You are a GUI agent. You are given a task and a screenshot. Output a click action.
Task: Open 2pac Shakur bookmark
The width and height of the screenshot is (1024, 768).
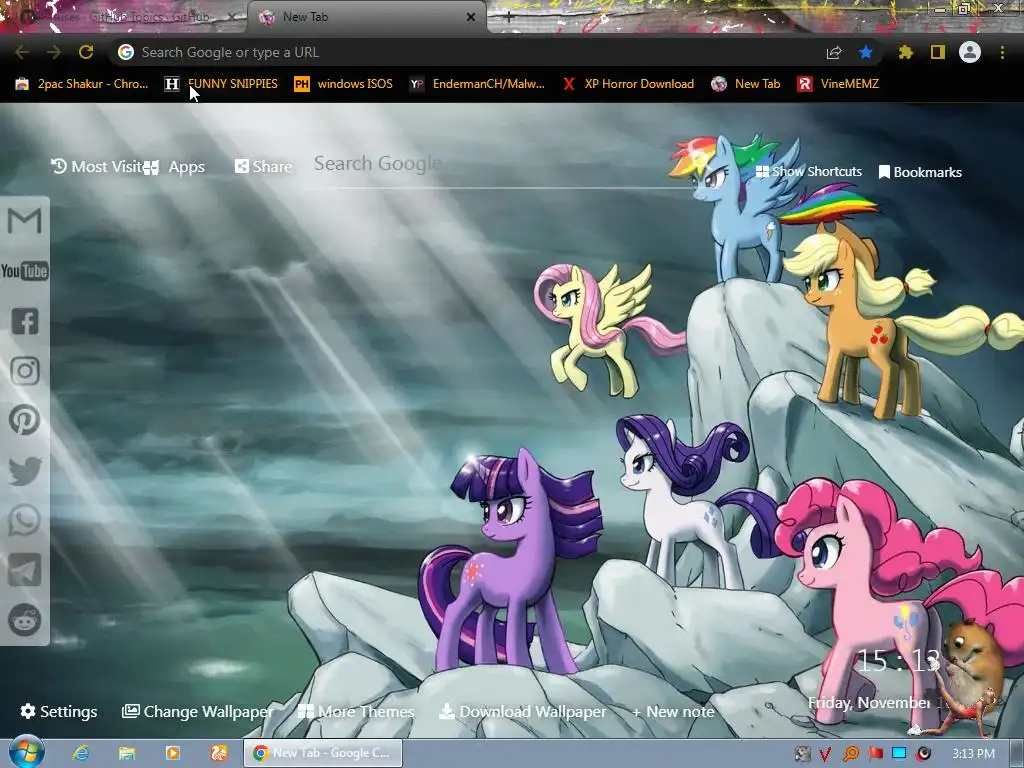click(82, 84)
